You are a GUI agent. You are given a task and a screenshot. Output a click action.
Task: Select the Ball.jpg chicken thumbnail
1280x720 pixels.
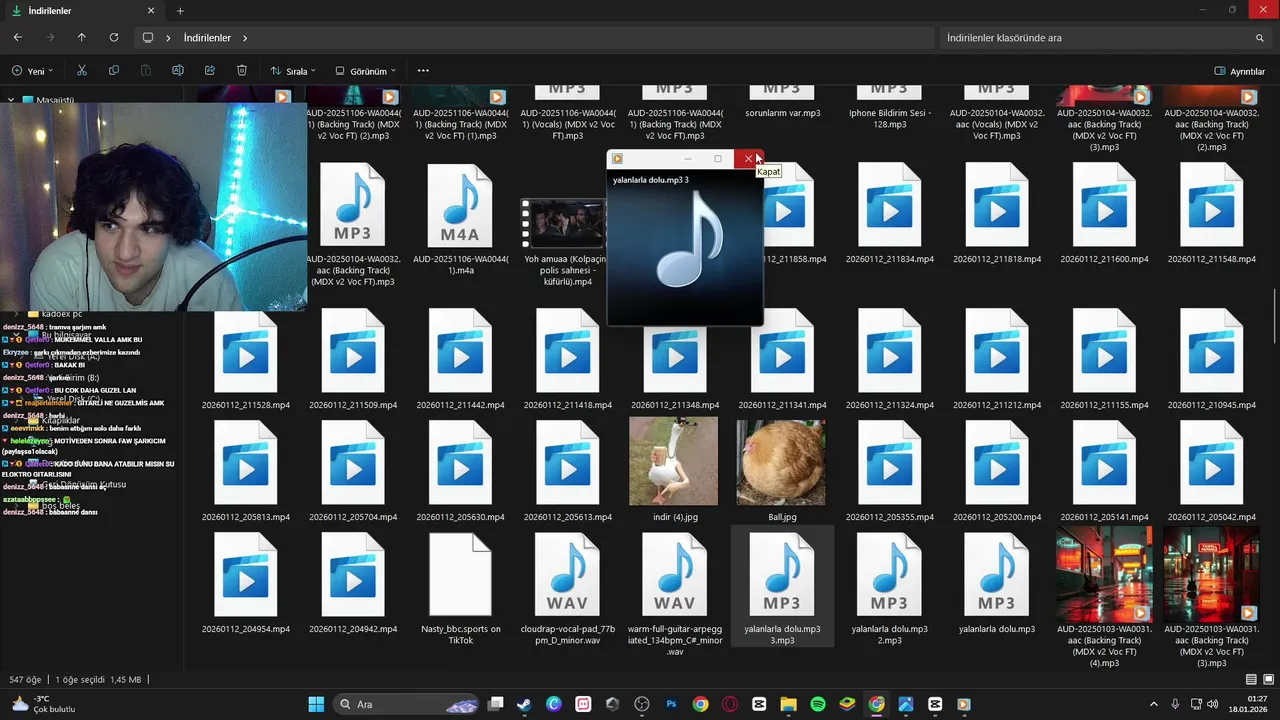coord(781,462)
